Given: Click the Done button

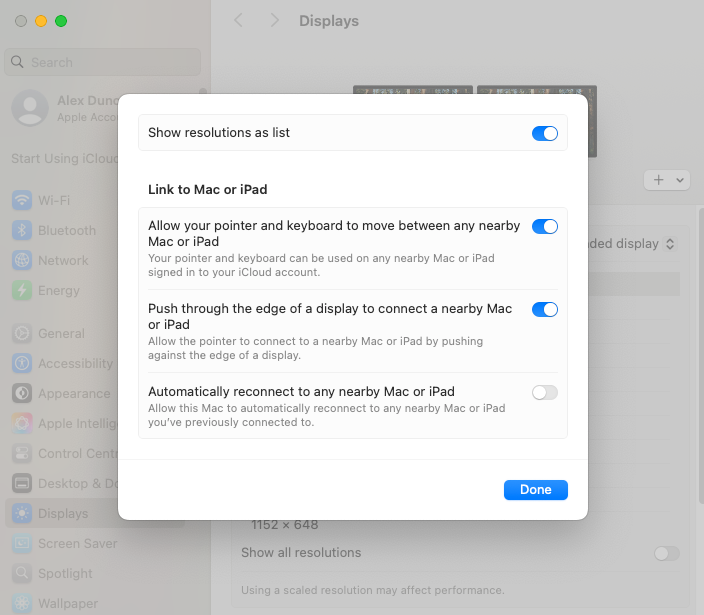Looking at the screenshot, I should coord(535,490).
